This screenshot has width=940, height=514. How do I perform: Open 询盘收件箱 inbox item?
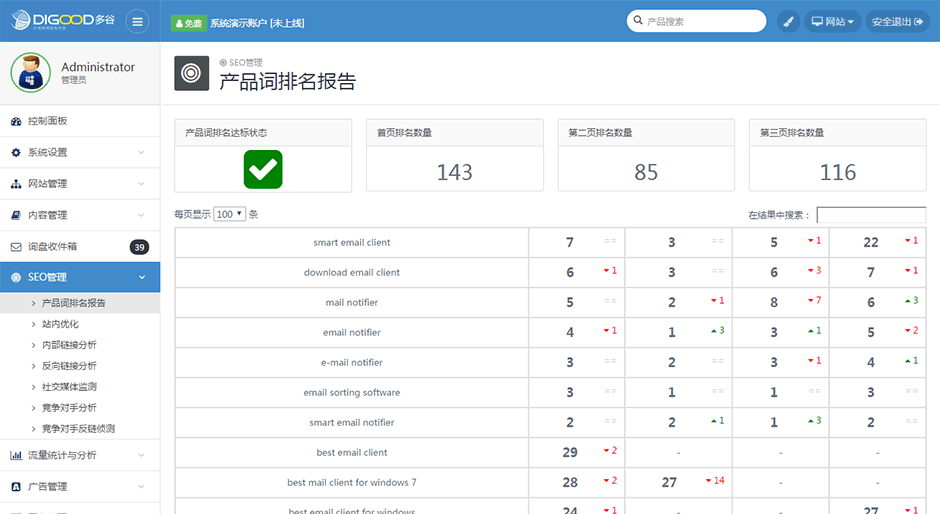pyautogui.click(x=52, y=246)
